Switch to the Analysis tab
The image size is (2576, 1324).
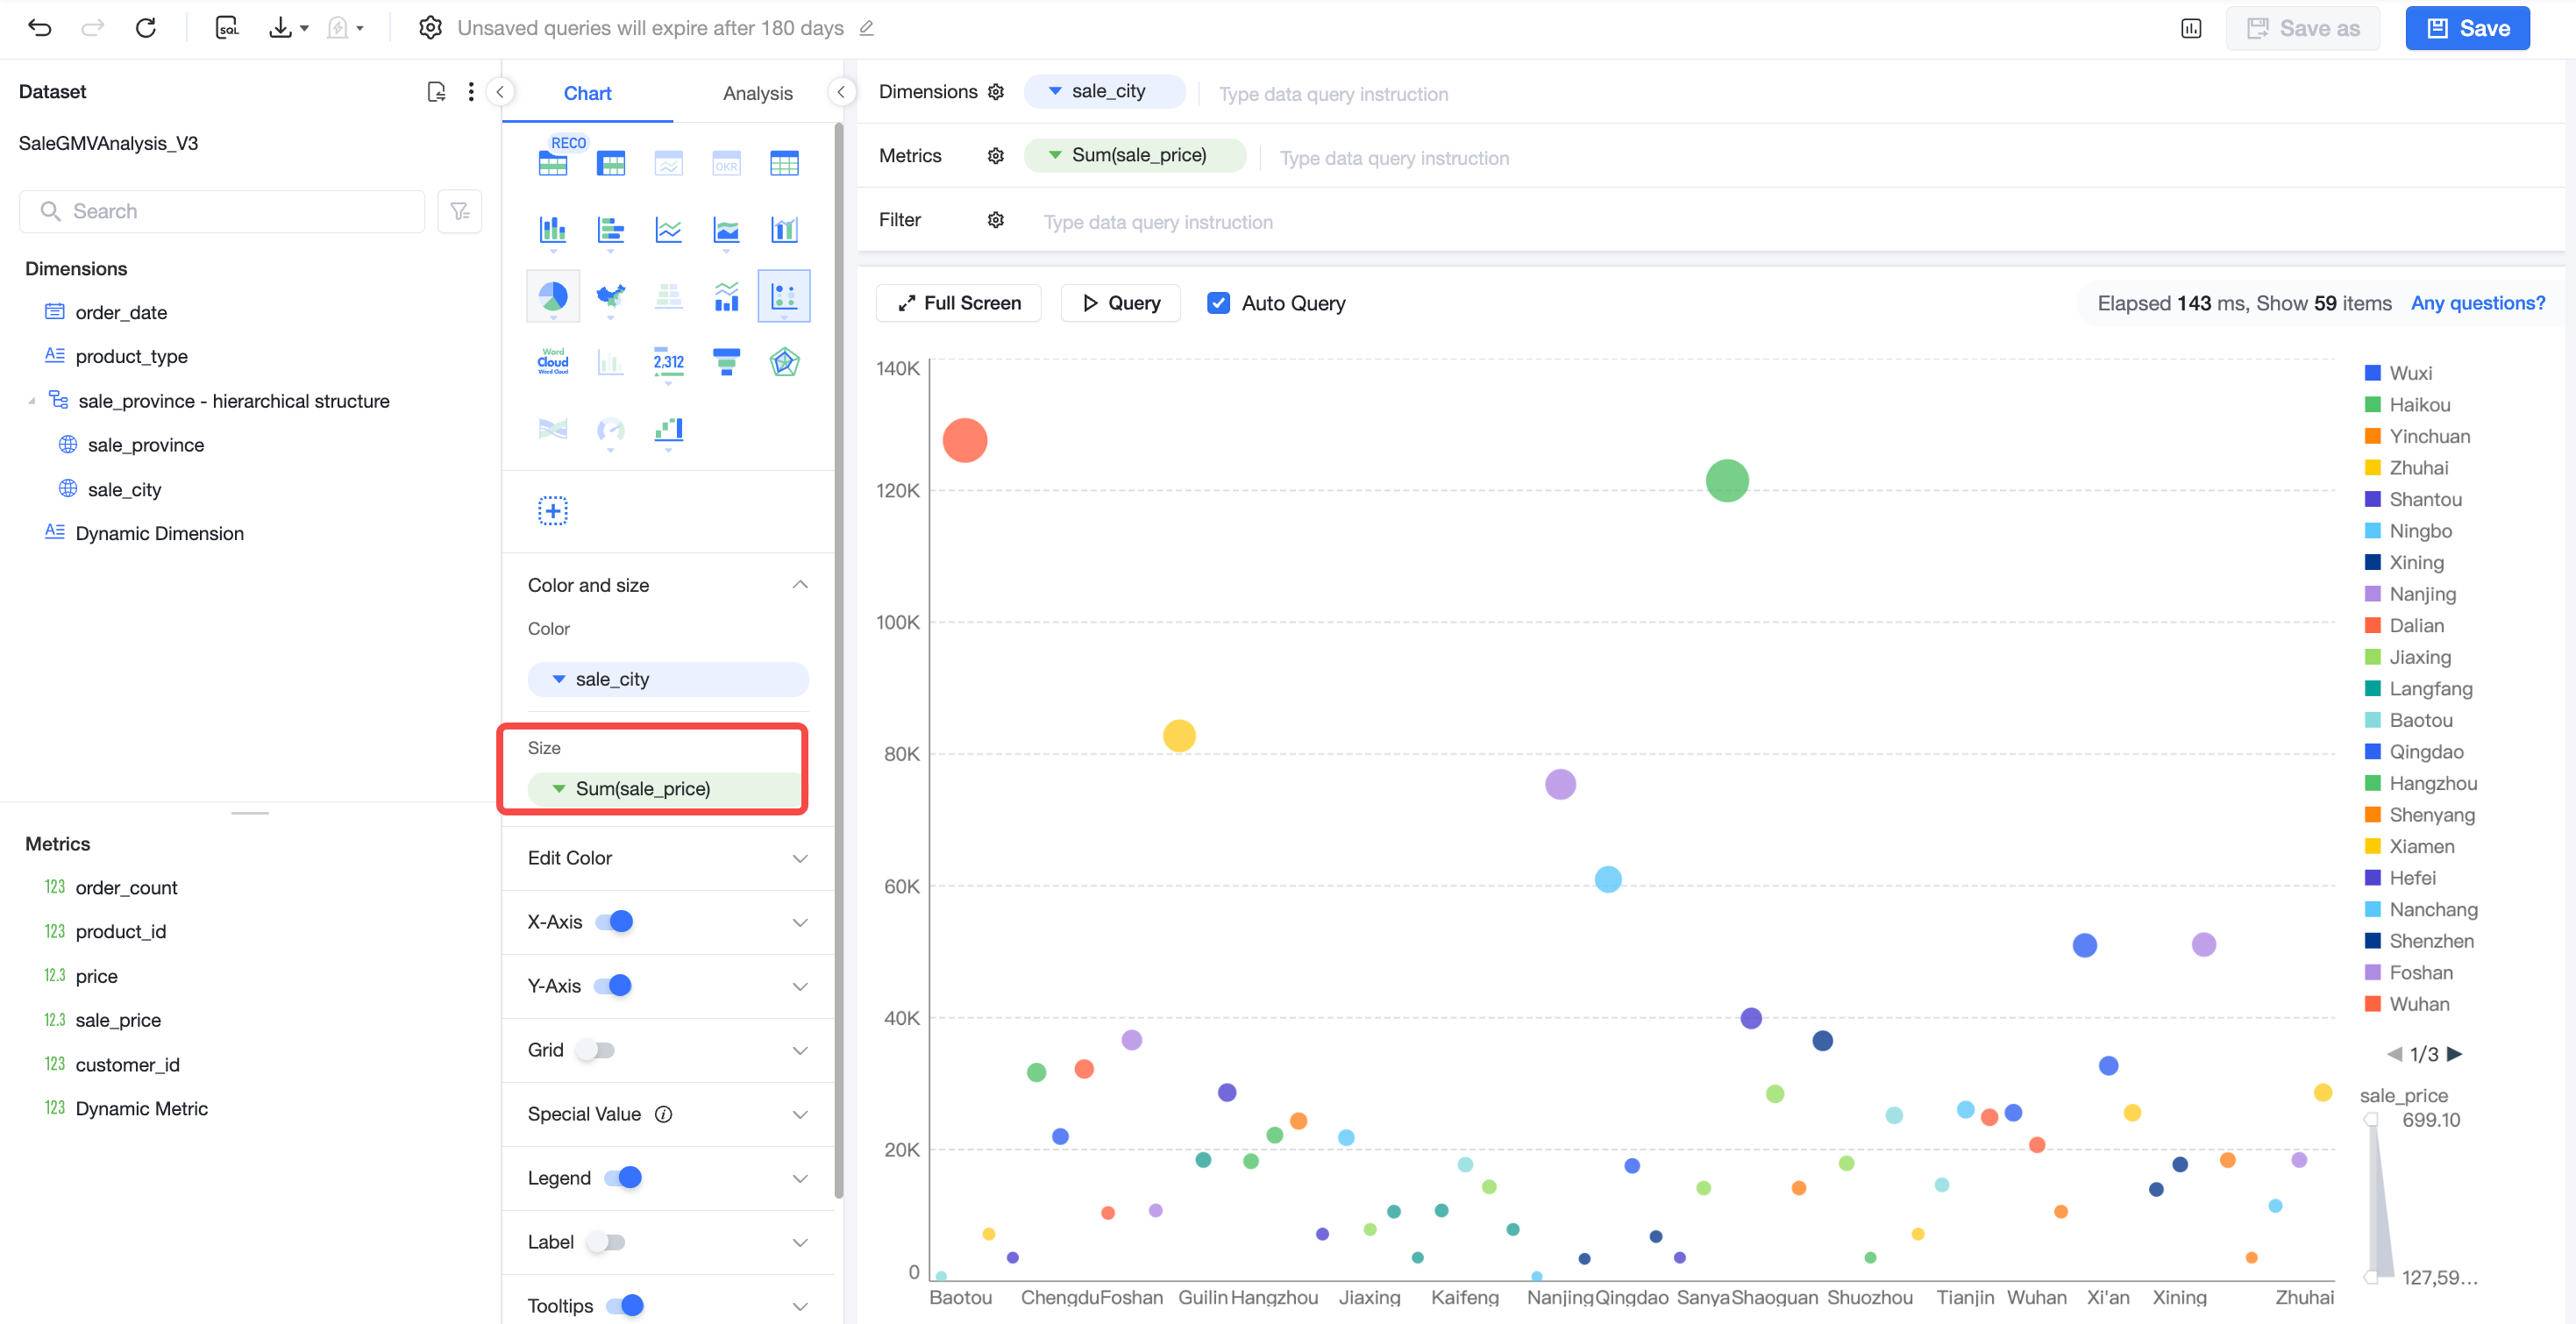pyautogui.click(x=757, y=93)
